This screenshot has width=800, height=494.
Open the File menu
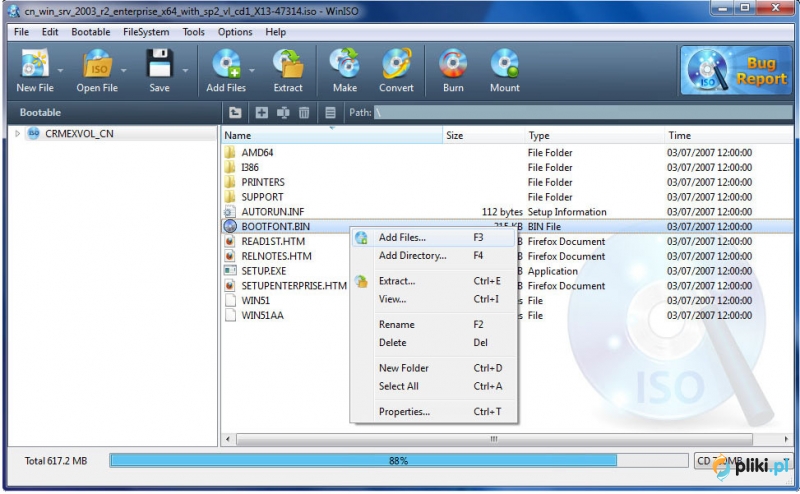click(21, 32)
